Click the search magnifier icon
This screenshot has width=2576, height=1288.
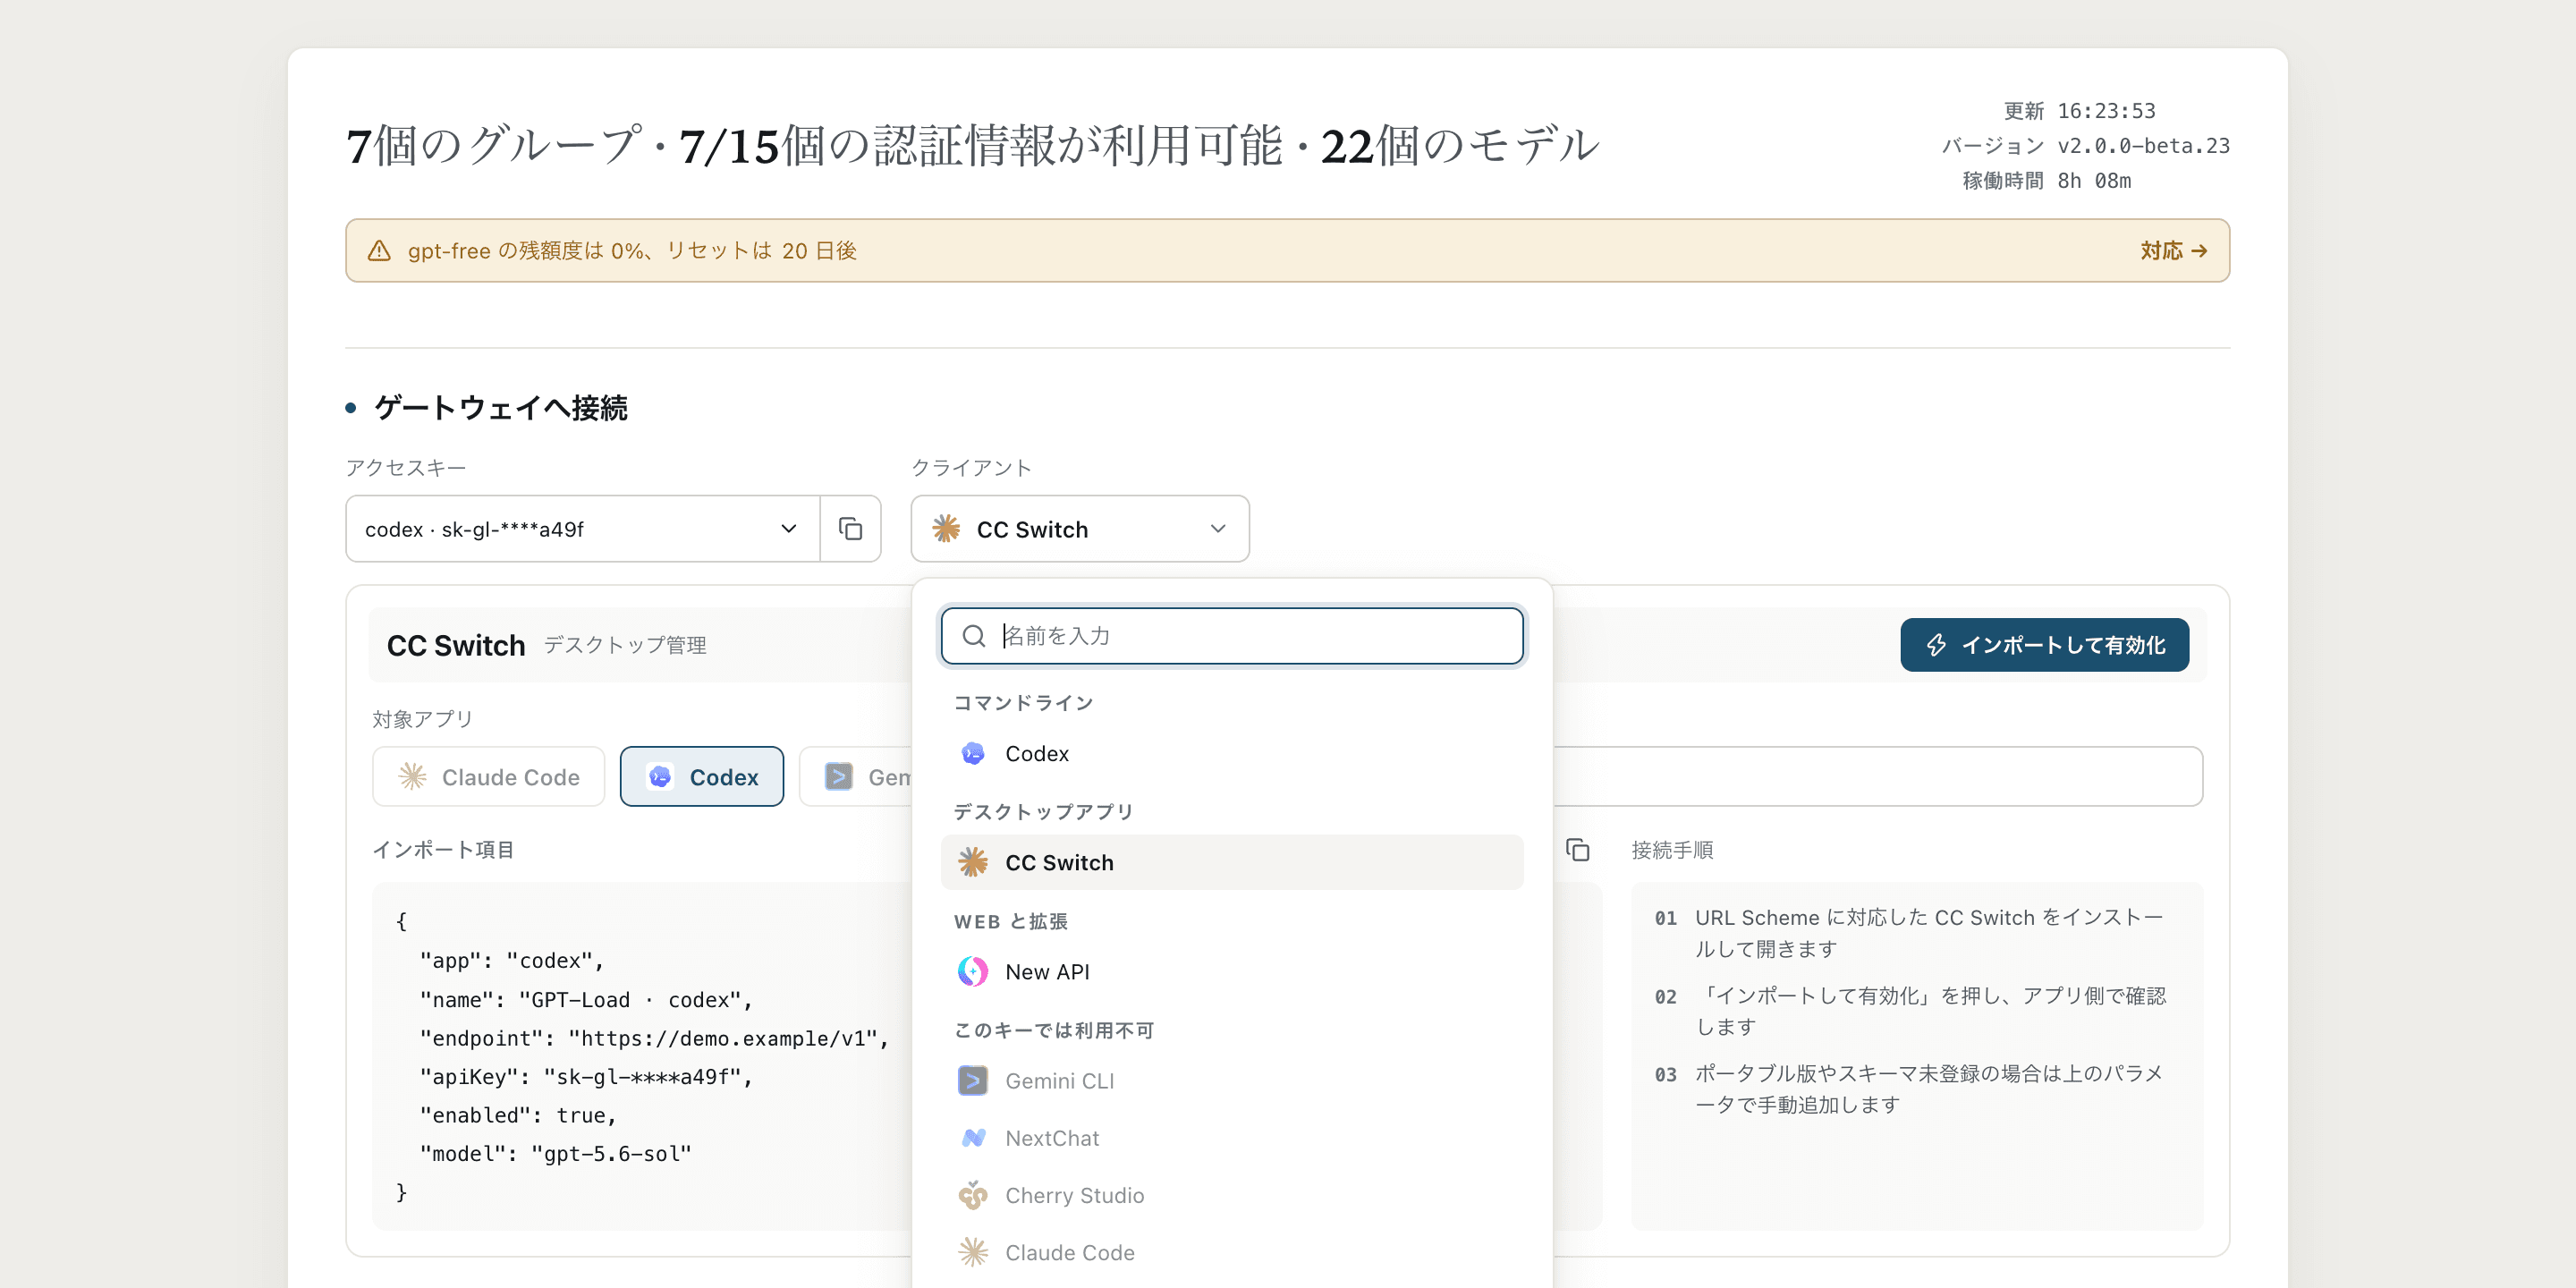pos(974,636)
